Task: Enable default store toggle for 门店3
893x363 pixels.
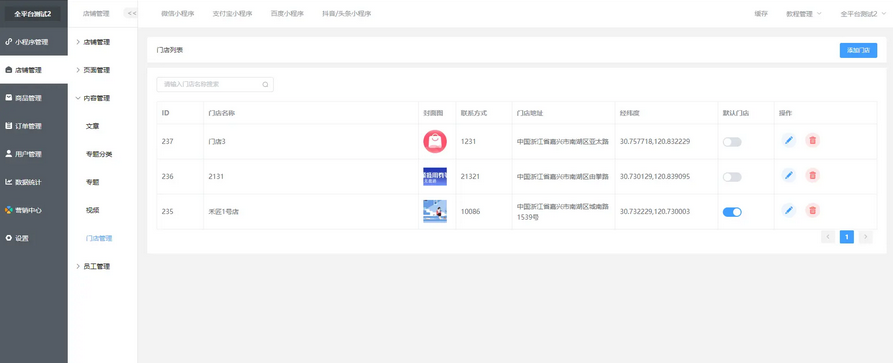Action: [732, 142]
